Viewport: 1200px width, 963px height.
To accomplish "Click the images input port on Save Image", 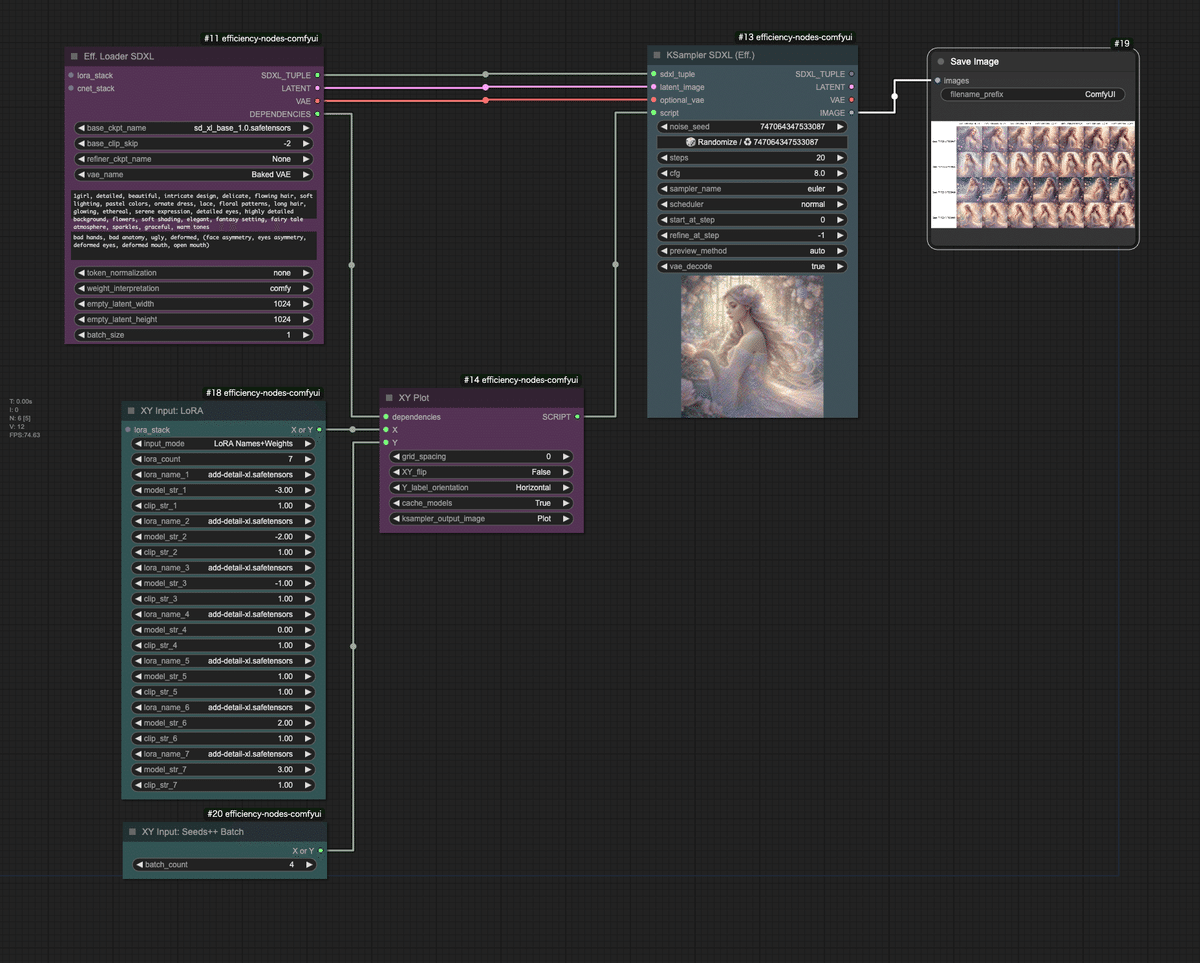I will pos(937,81).
